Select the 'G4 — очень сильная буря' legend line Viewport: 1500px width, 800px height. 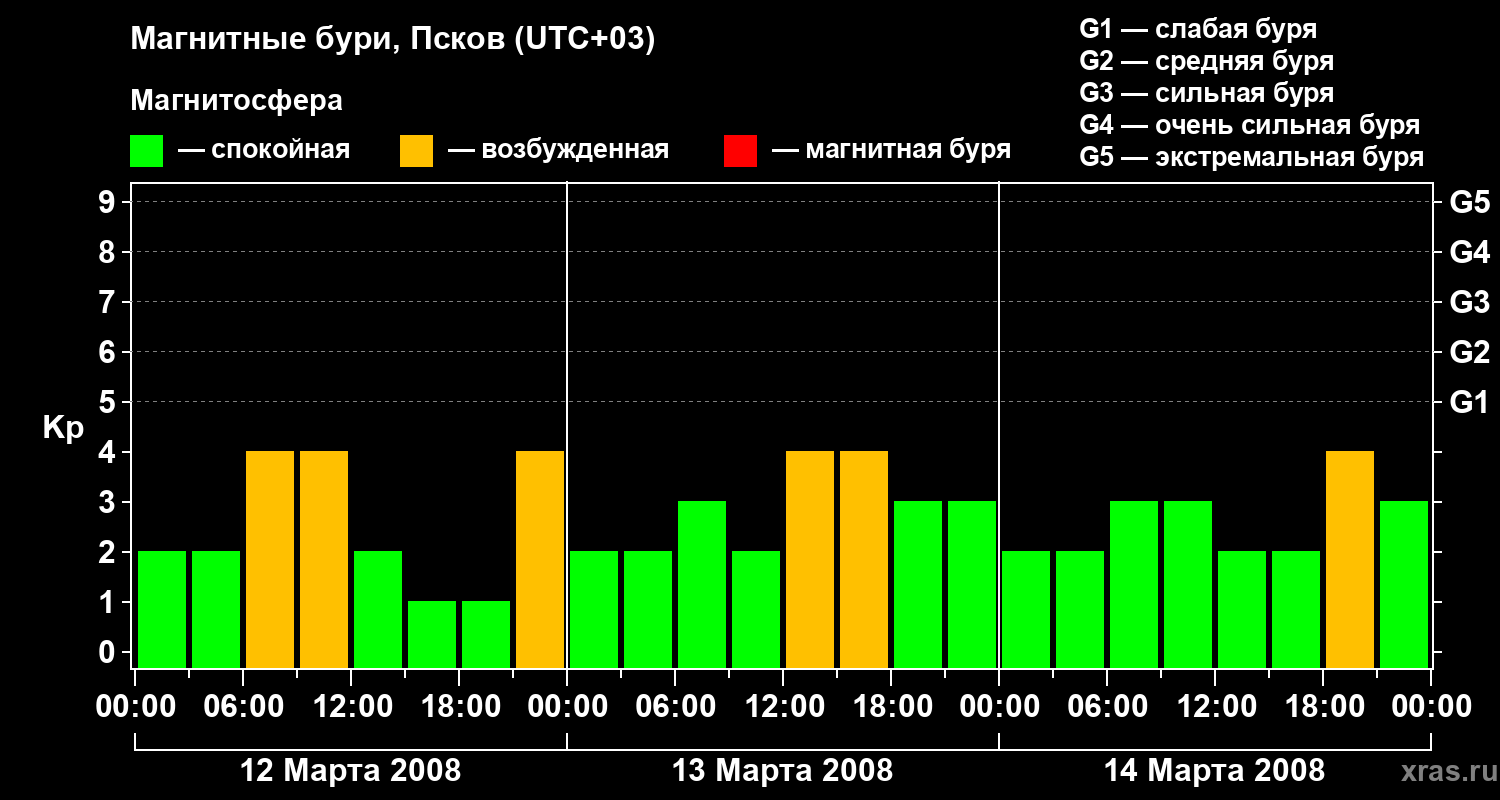coord(1250,125)
